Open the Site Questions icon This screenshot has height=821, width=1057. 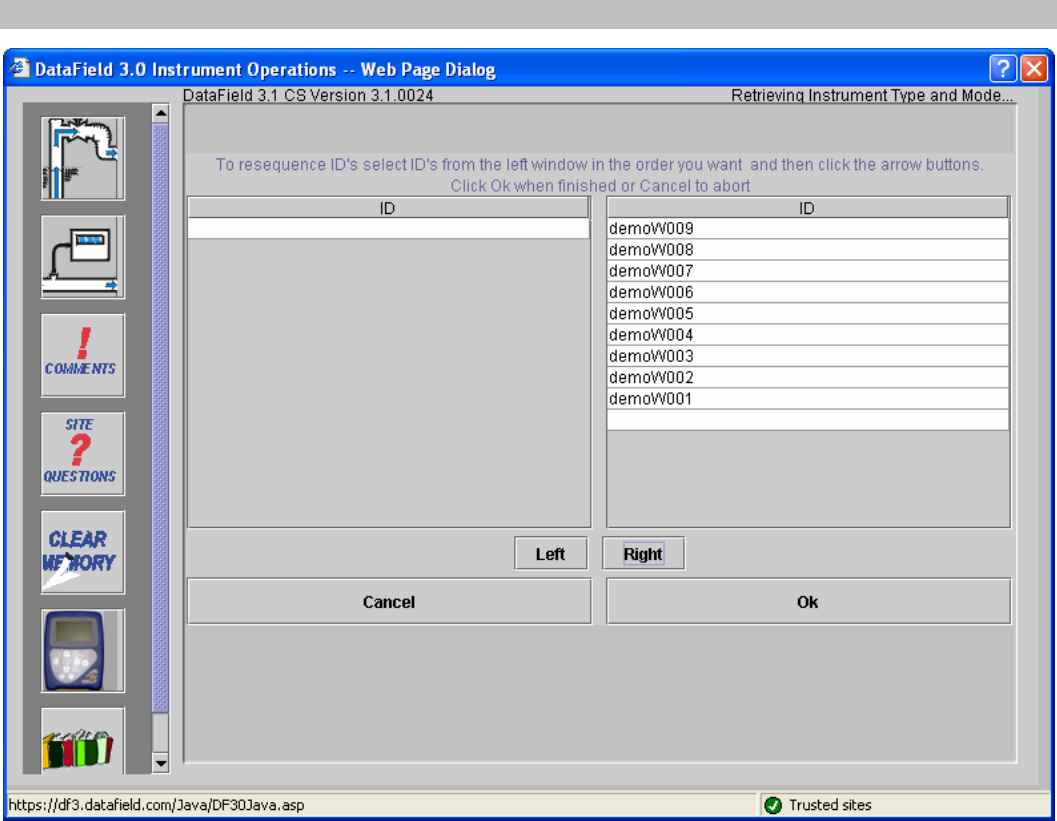(83, 454)
